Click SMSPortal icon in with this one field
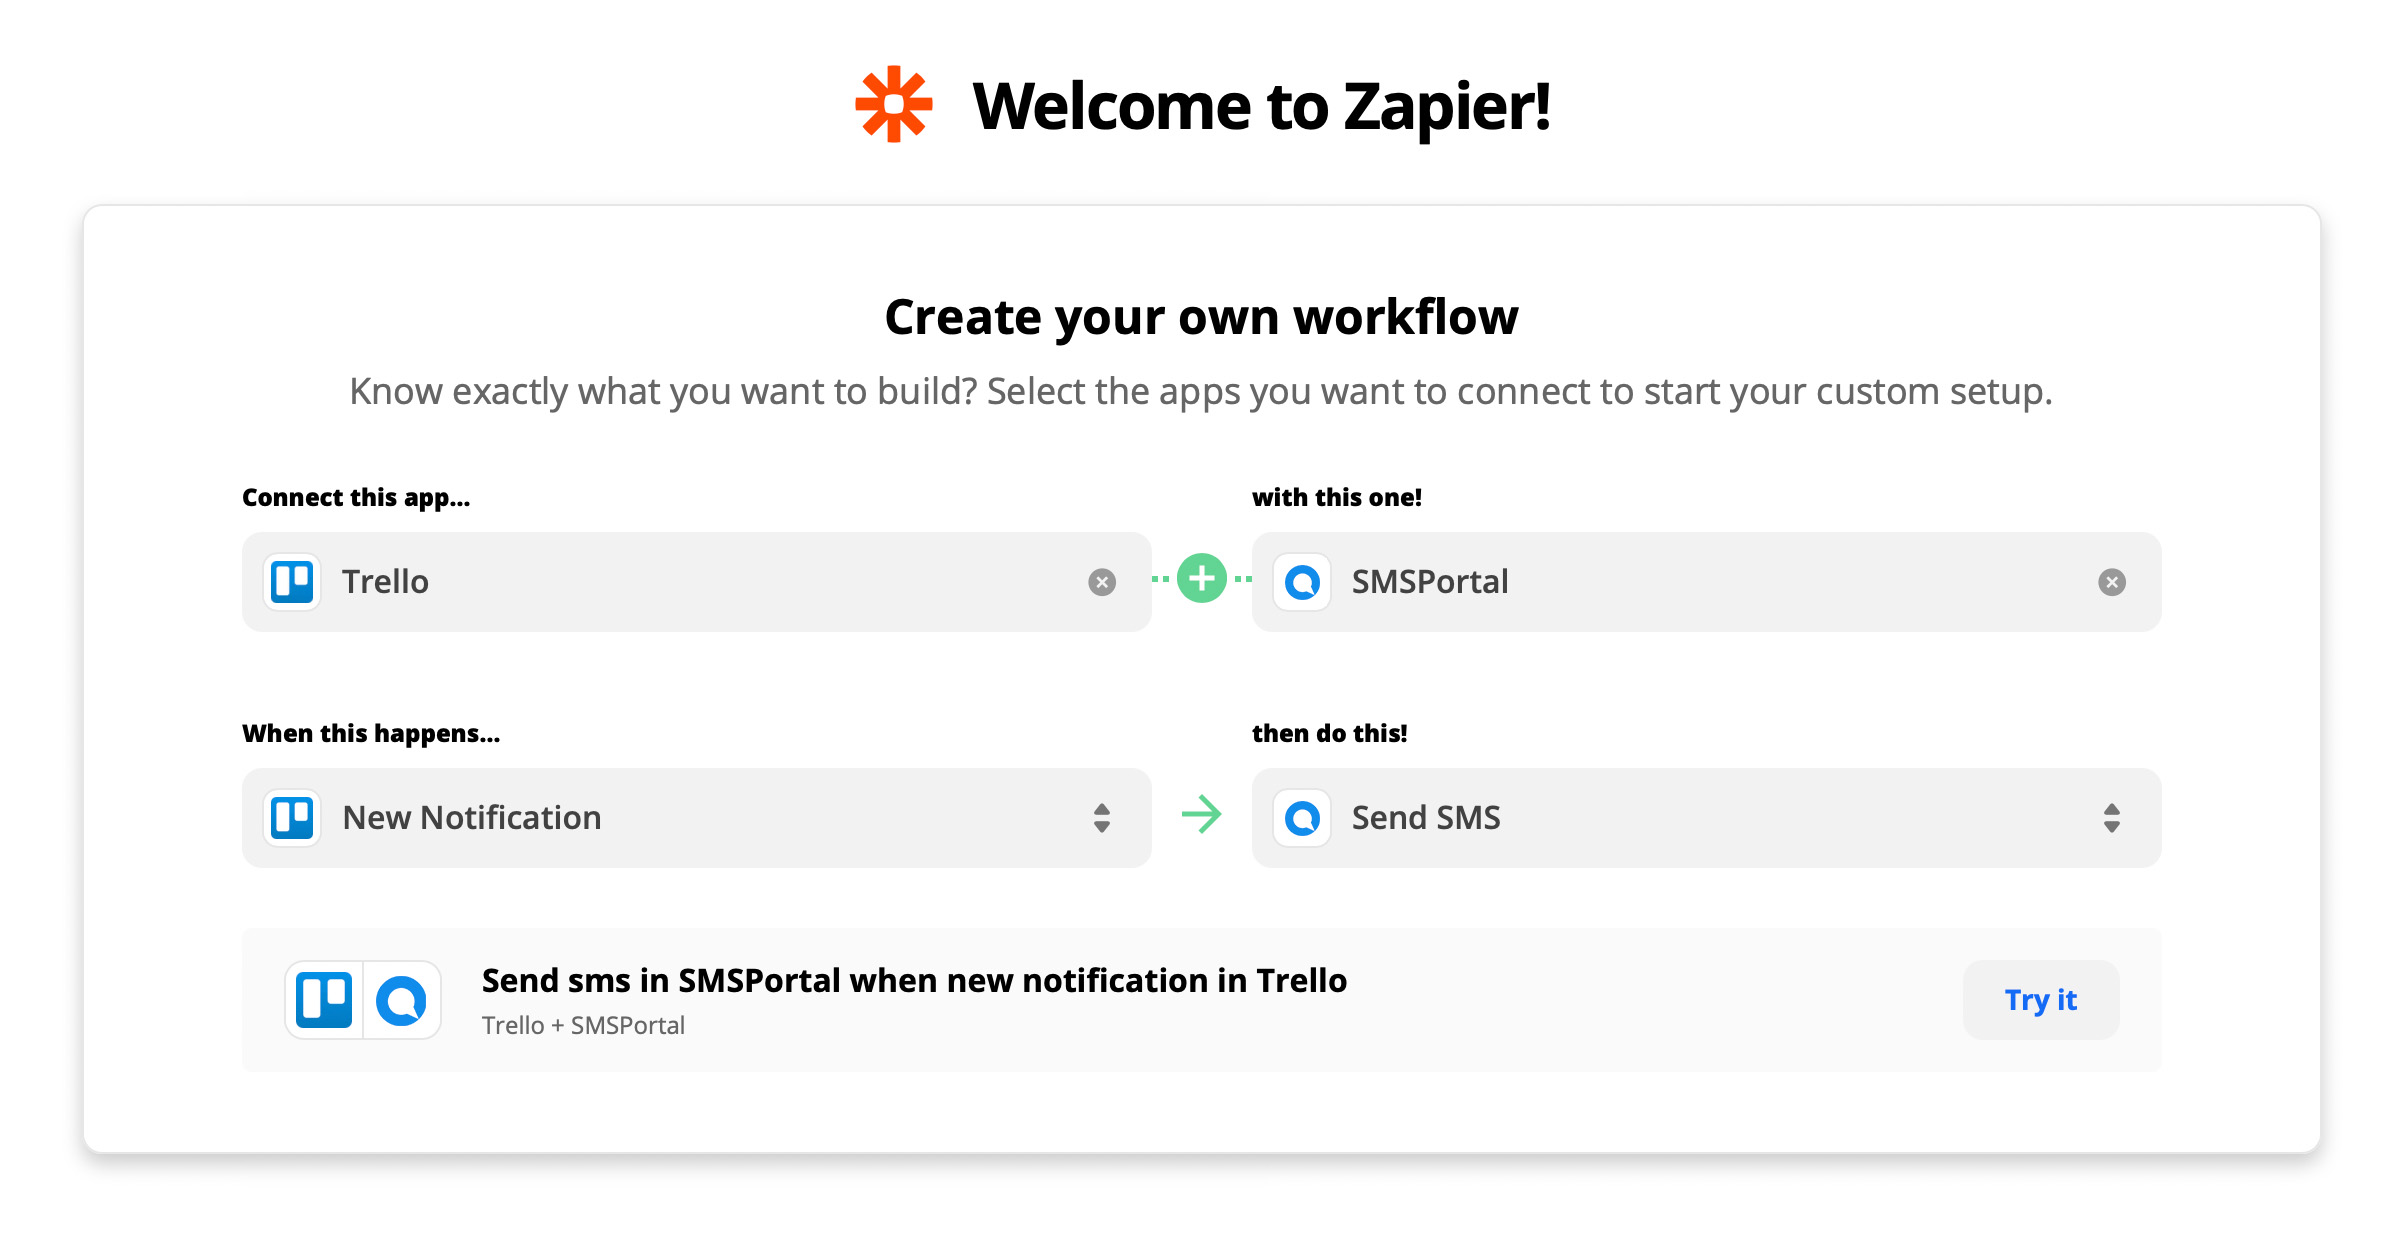This screenshot has width=2408, height=1244. coord(1302,582)
